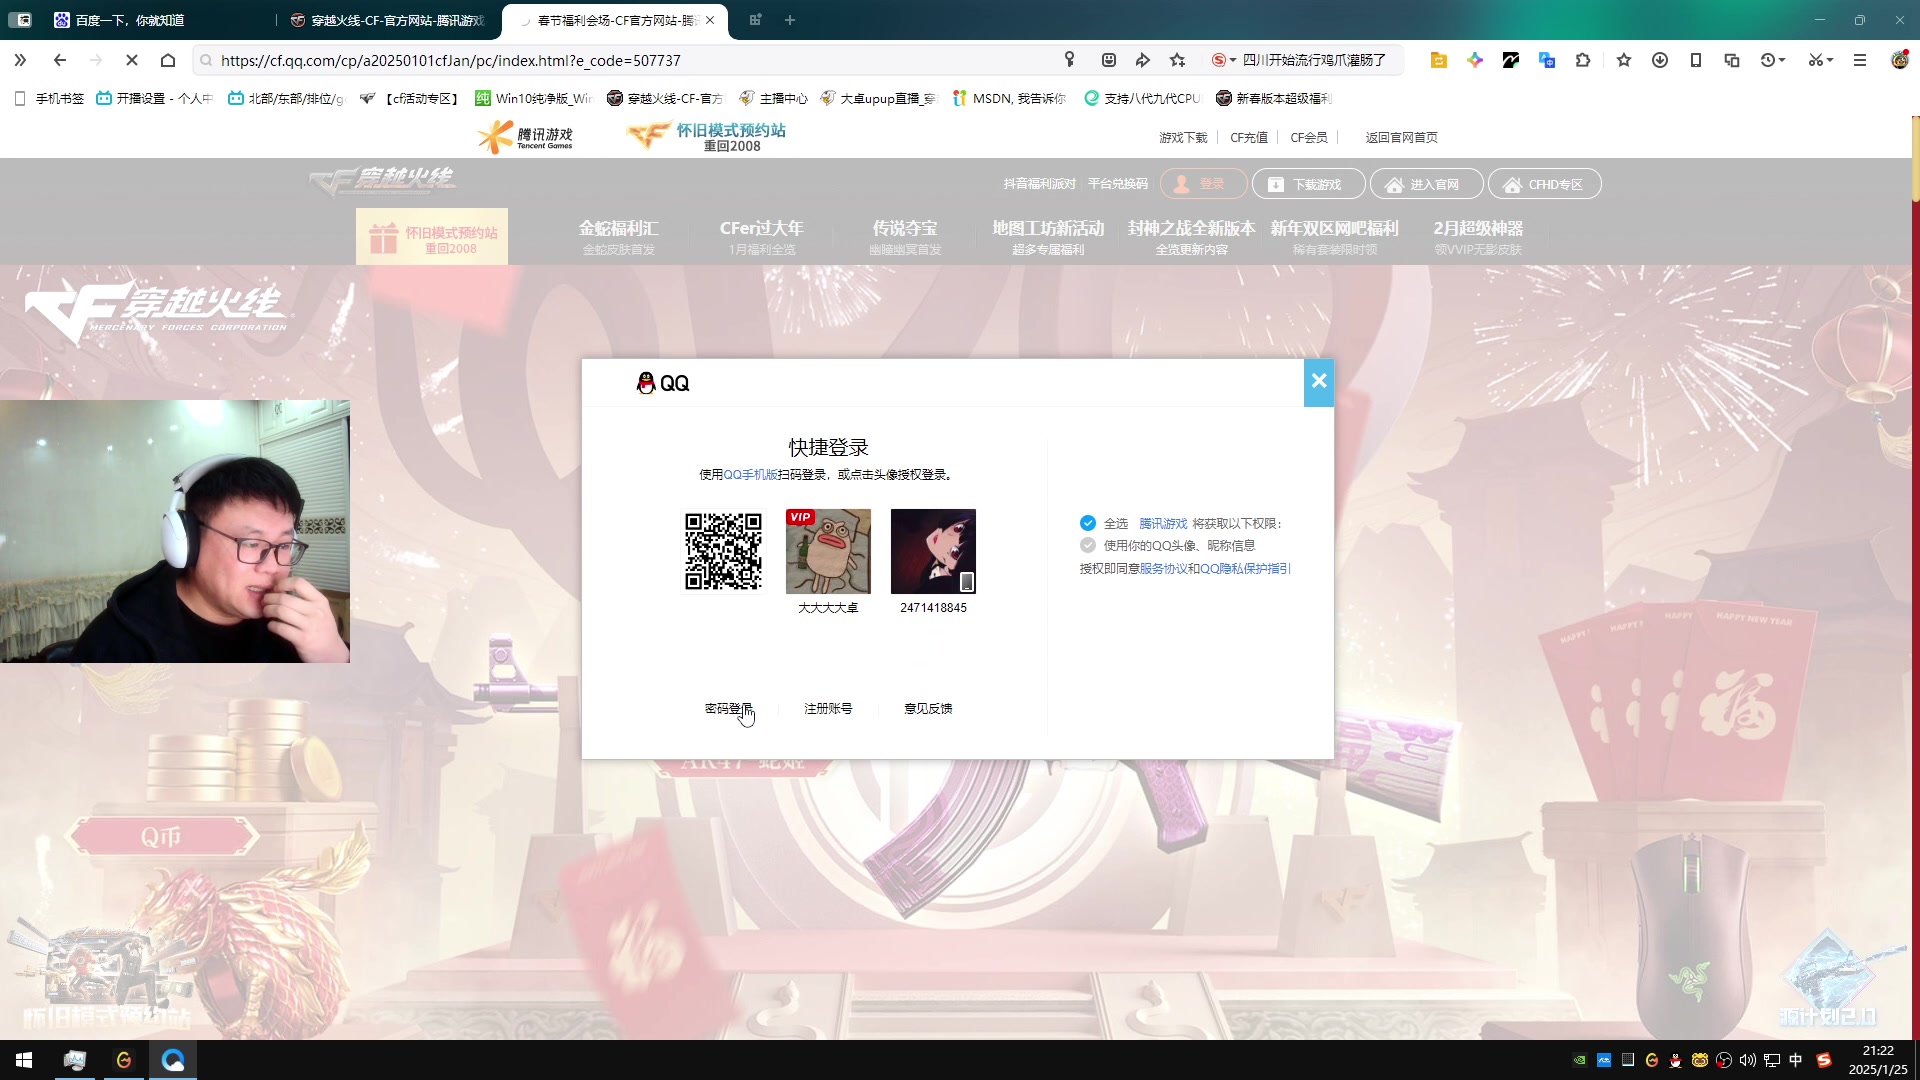The width and height of the screenshot is (1920, 1080).
Task: Toggle the 全选 permission checkbox
Action: tap(1088, 523)
